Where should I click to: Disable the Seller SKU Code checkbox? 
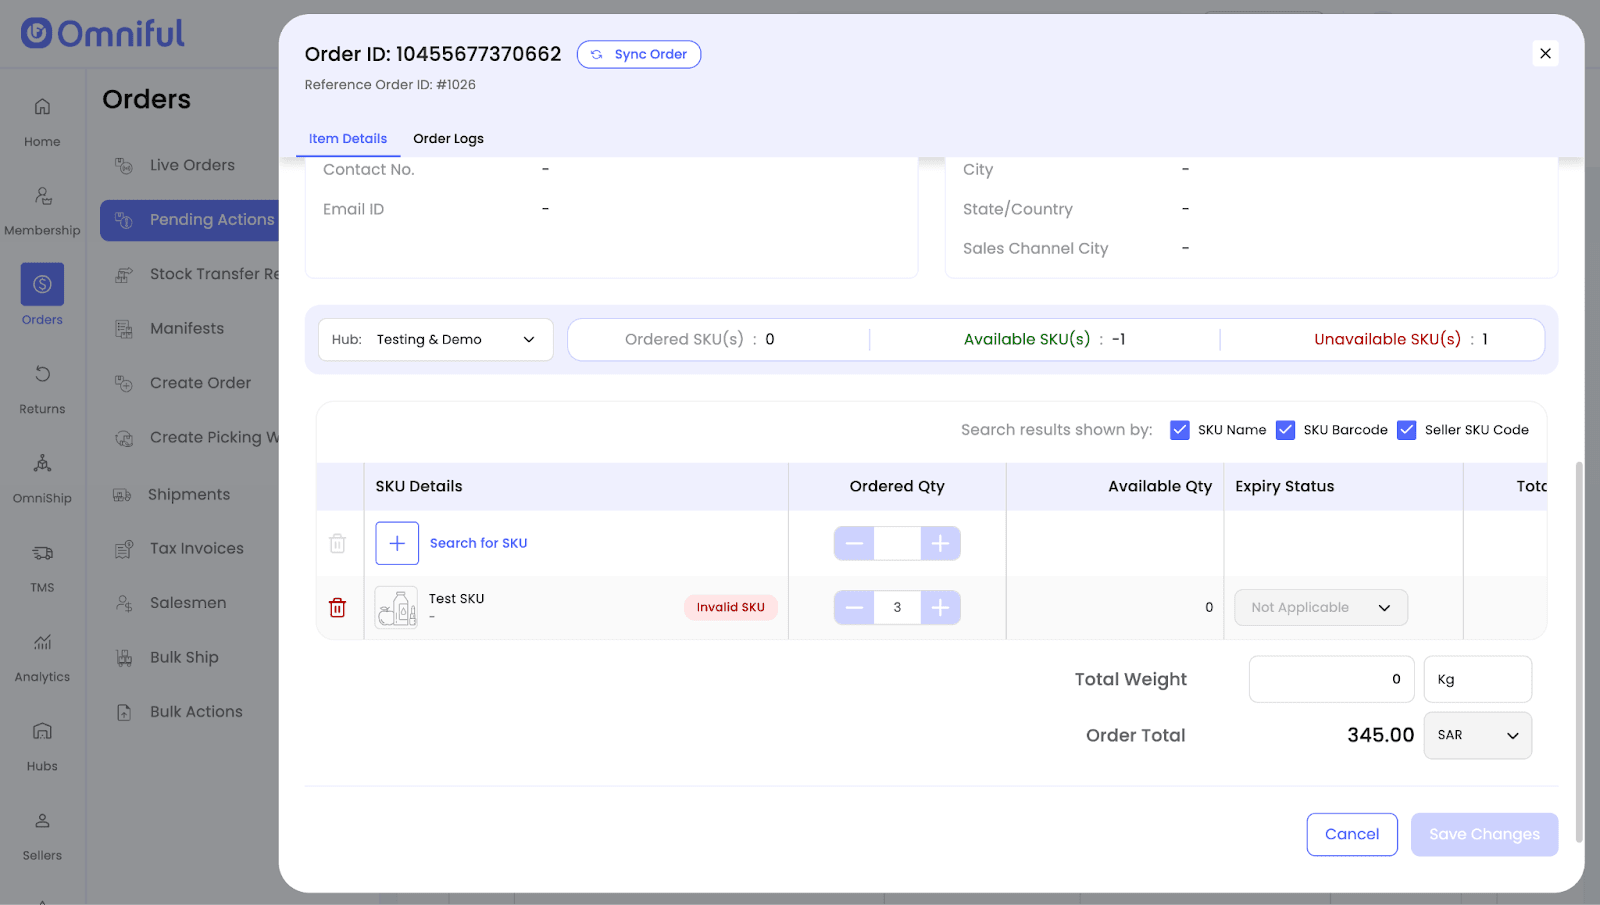coord(1406,430)
